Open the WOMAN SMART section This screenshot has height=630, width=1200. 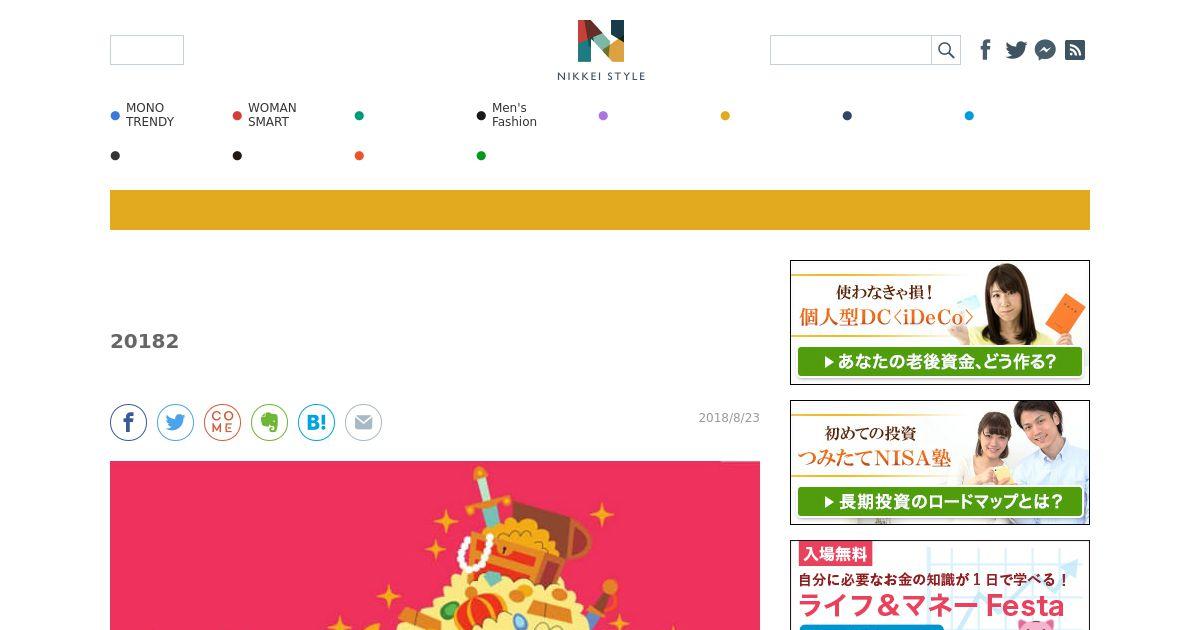[272, 115]
